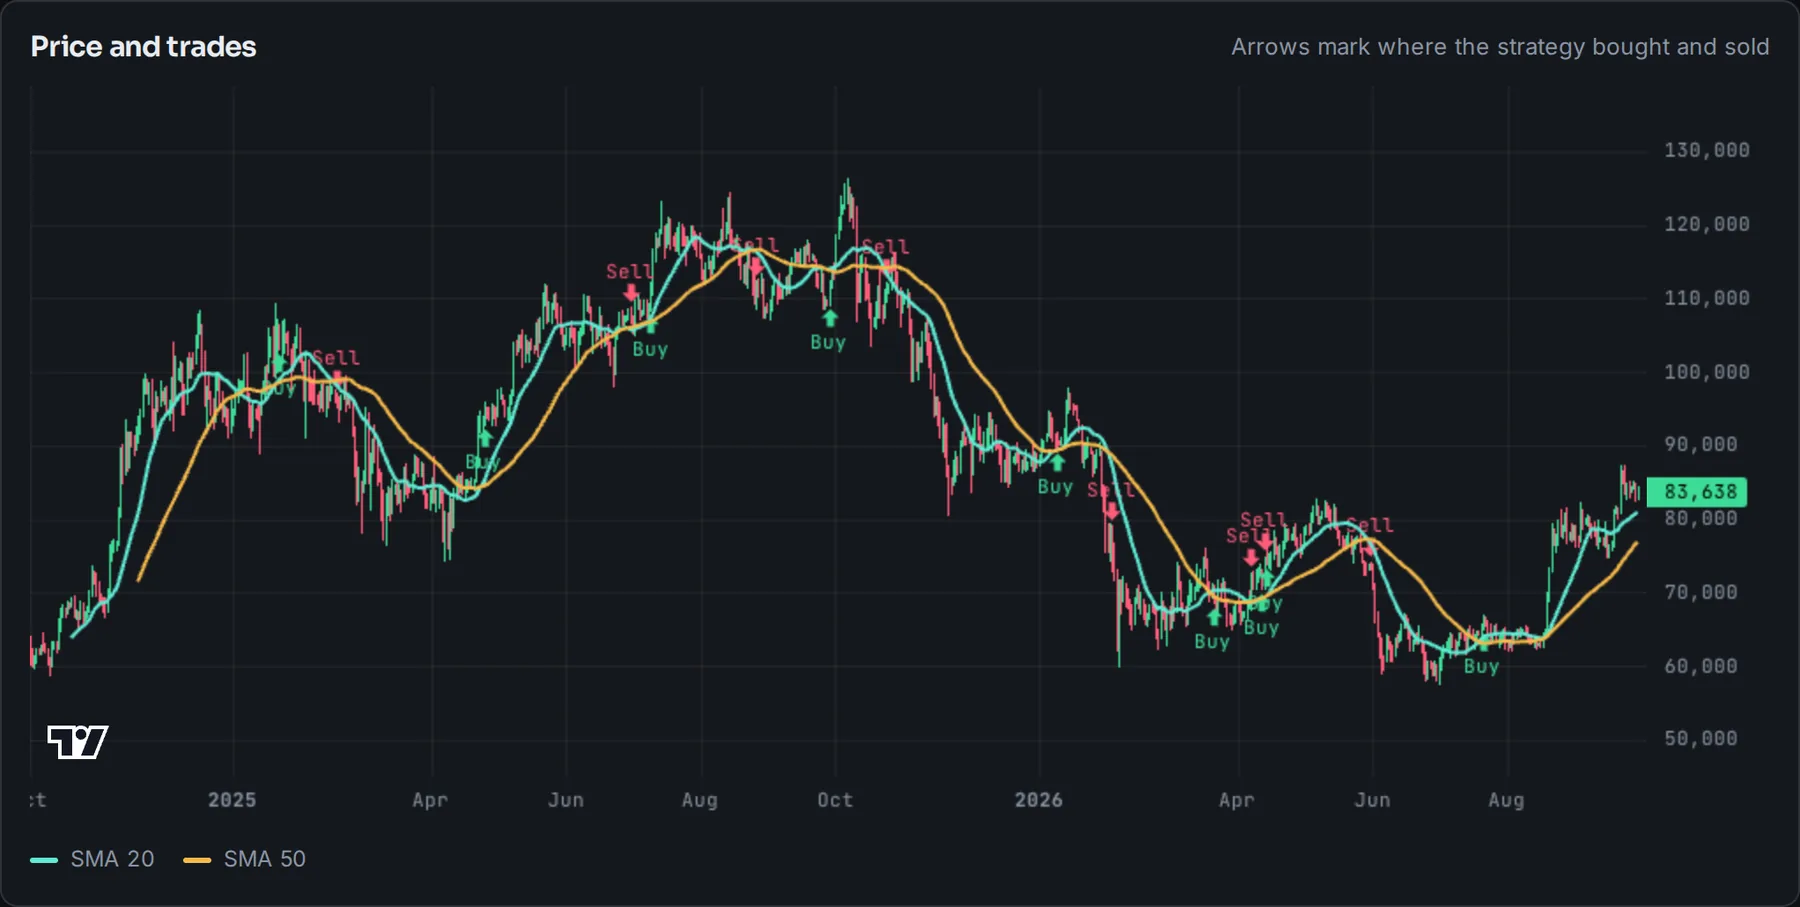Click the 110,000 price axis label
This screenshot has width=1800, height=907.
pos(1706,298)
